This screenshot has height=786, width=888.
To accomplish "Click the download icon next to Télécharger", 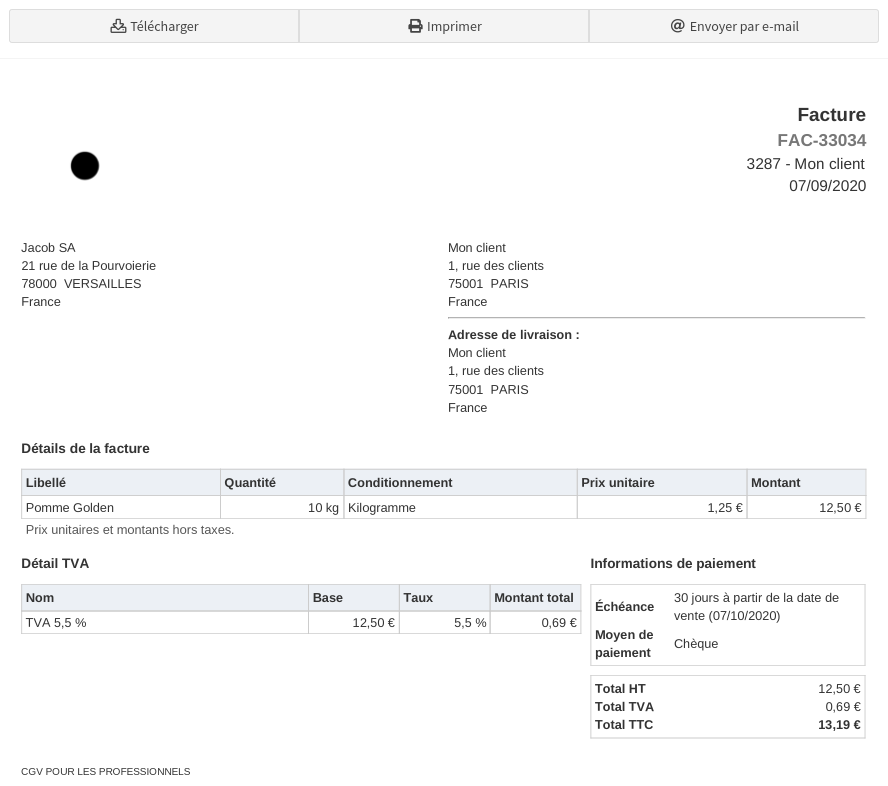I will (x=118, y=26).
